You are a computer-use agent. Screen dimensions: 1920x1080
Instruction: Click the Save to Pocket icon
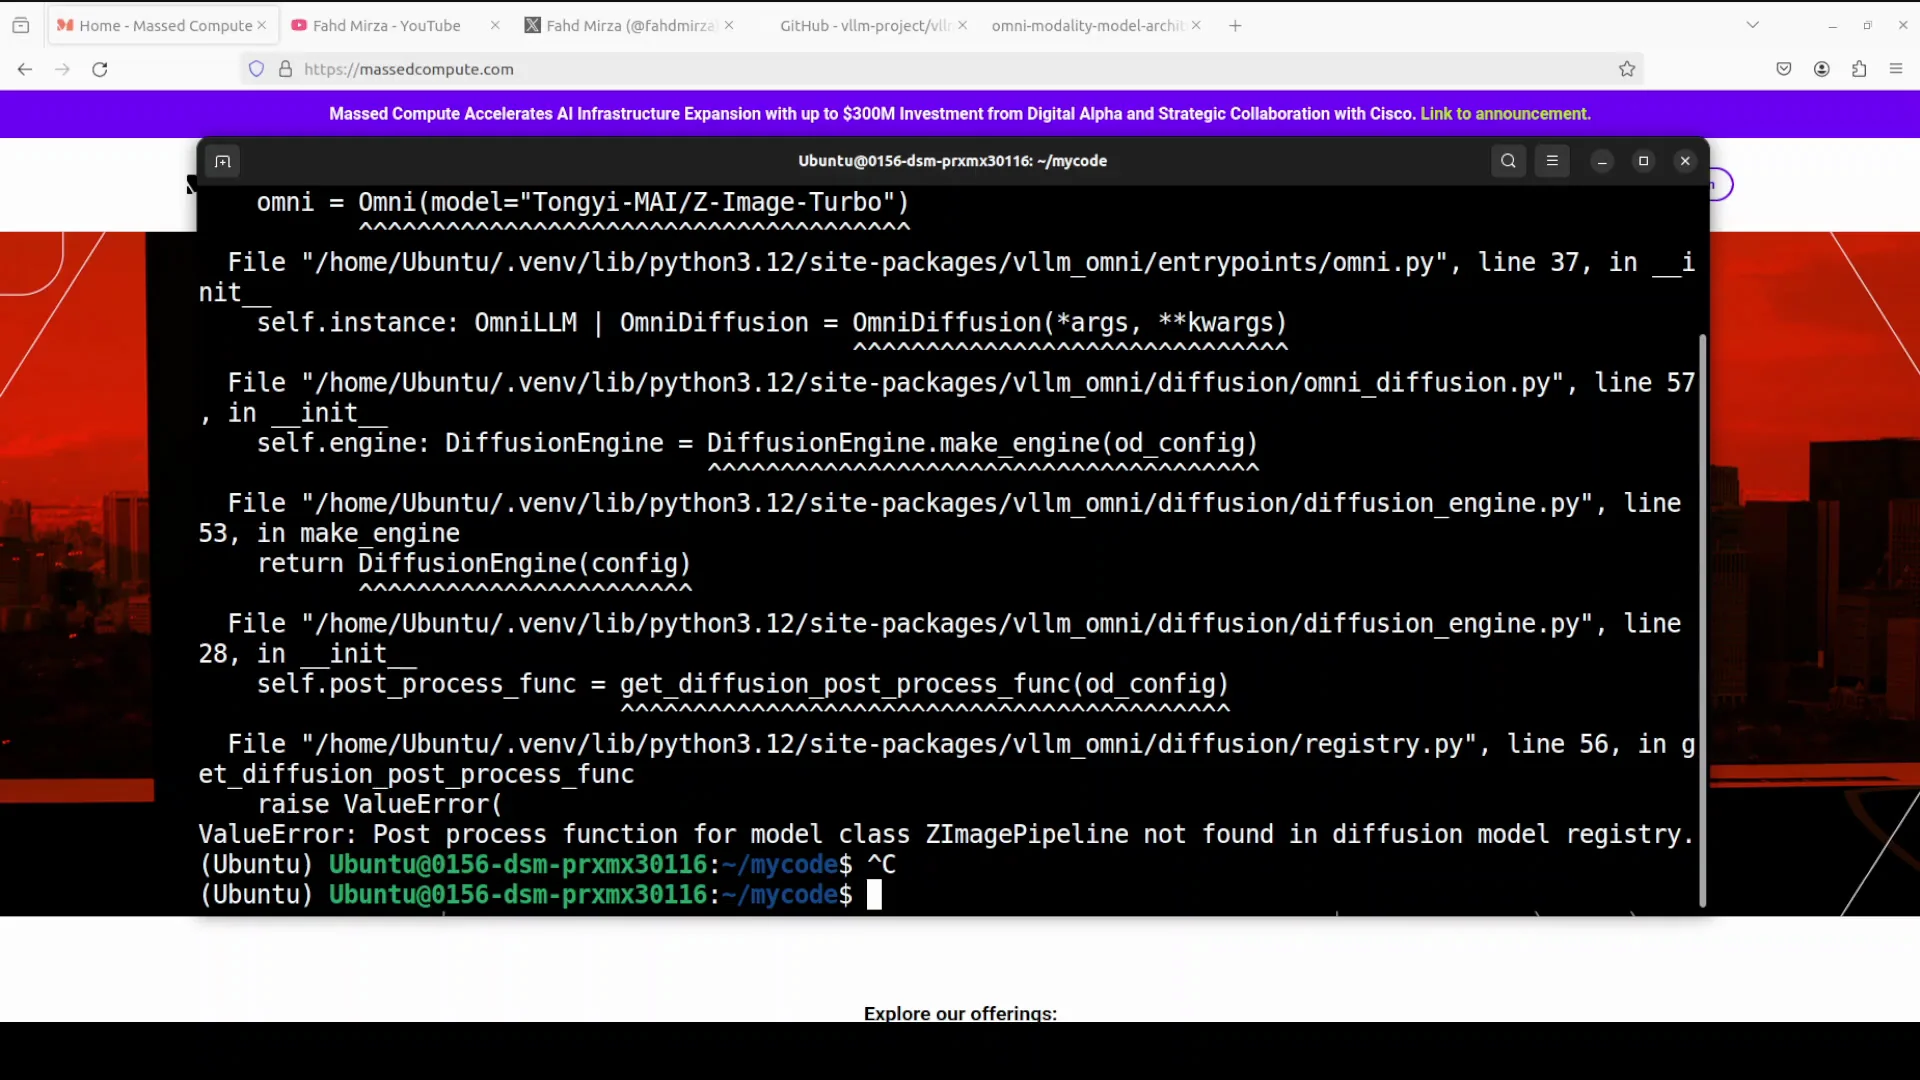(x=1784, y=69)
